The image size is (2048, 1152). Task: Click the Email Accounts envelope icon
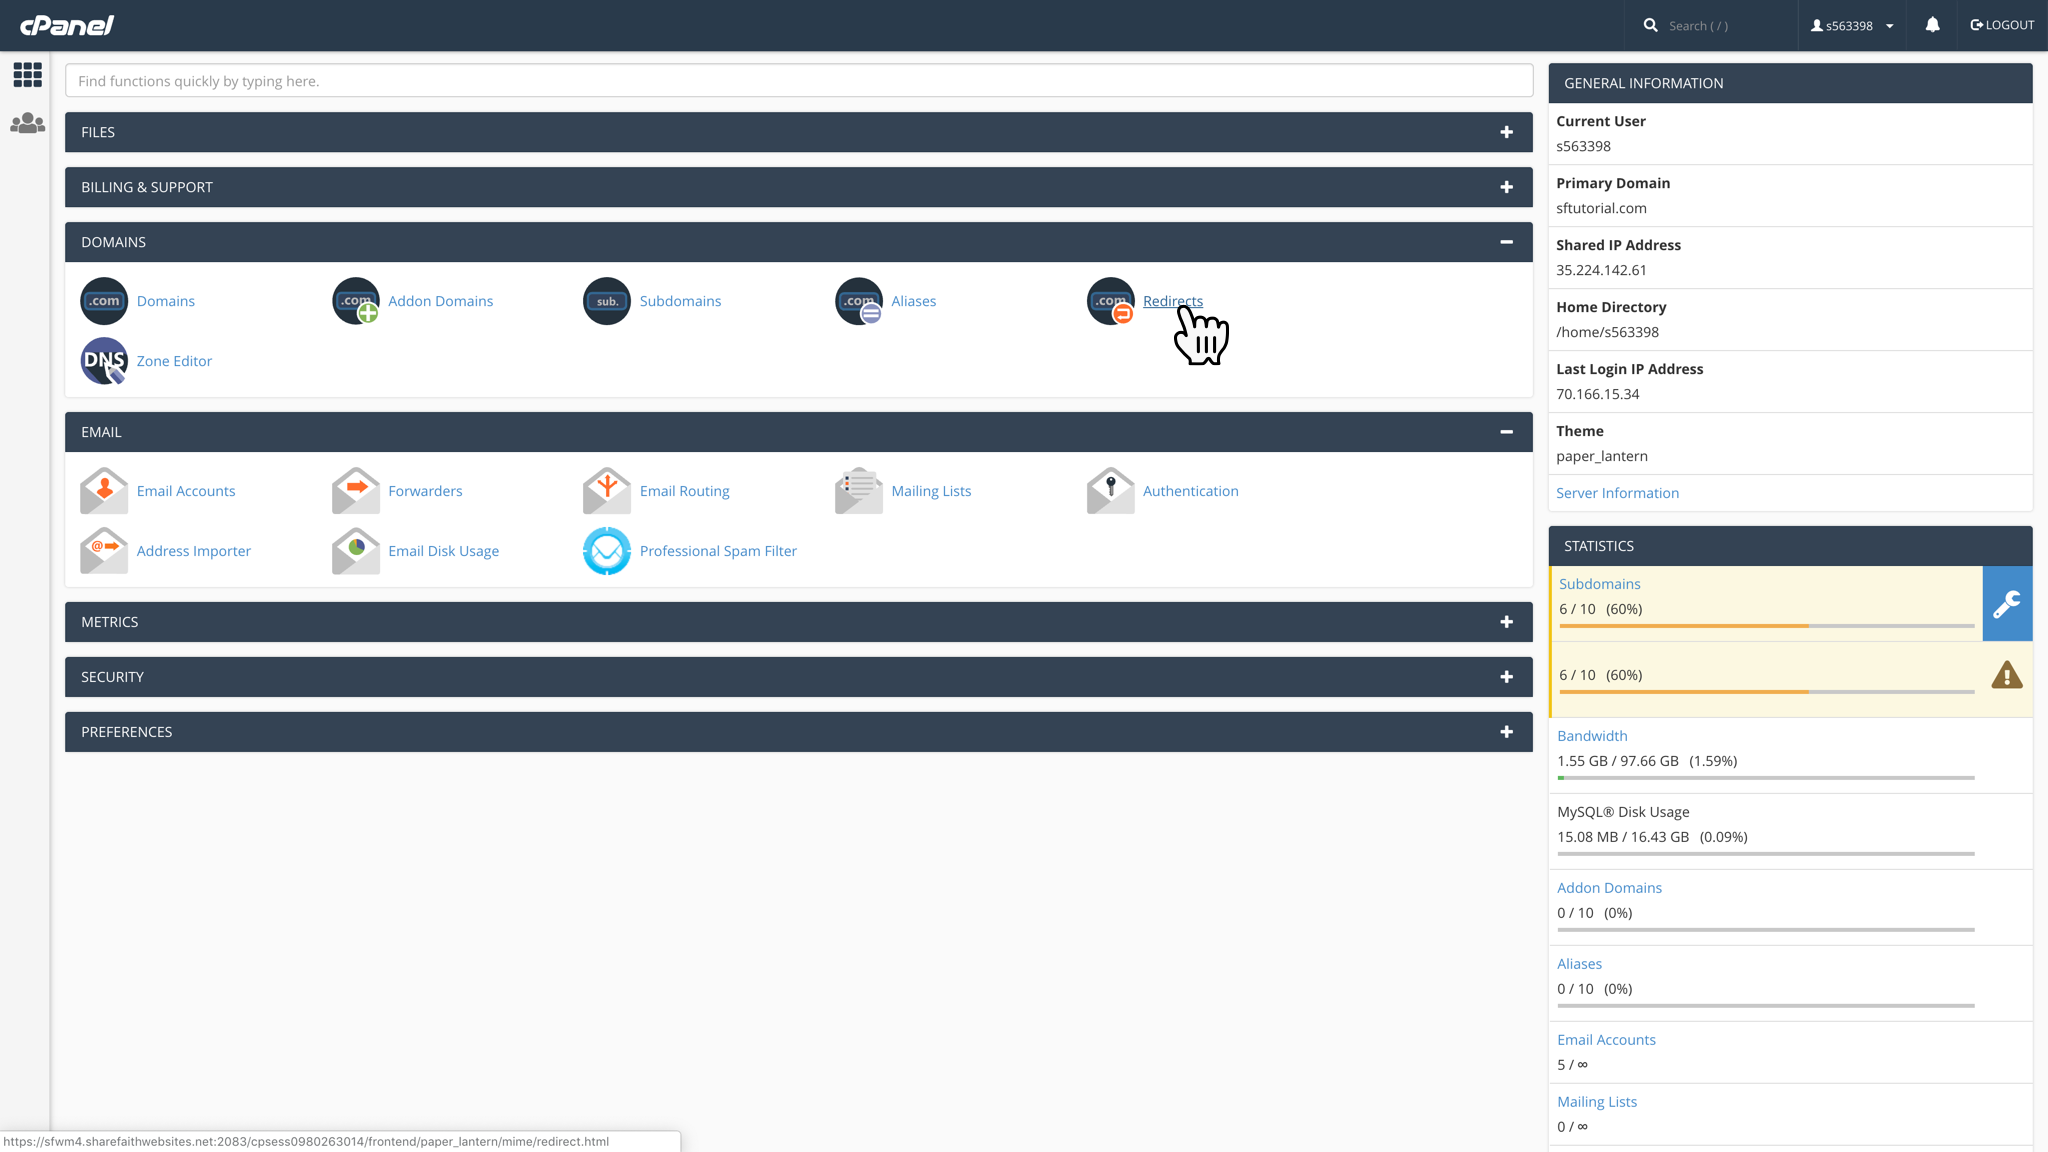tap(104, 491)
